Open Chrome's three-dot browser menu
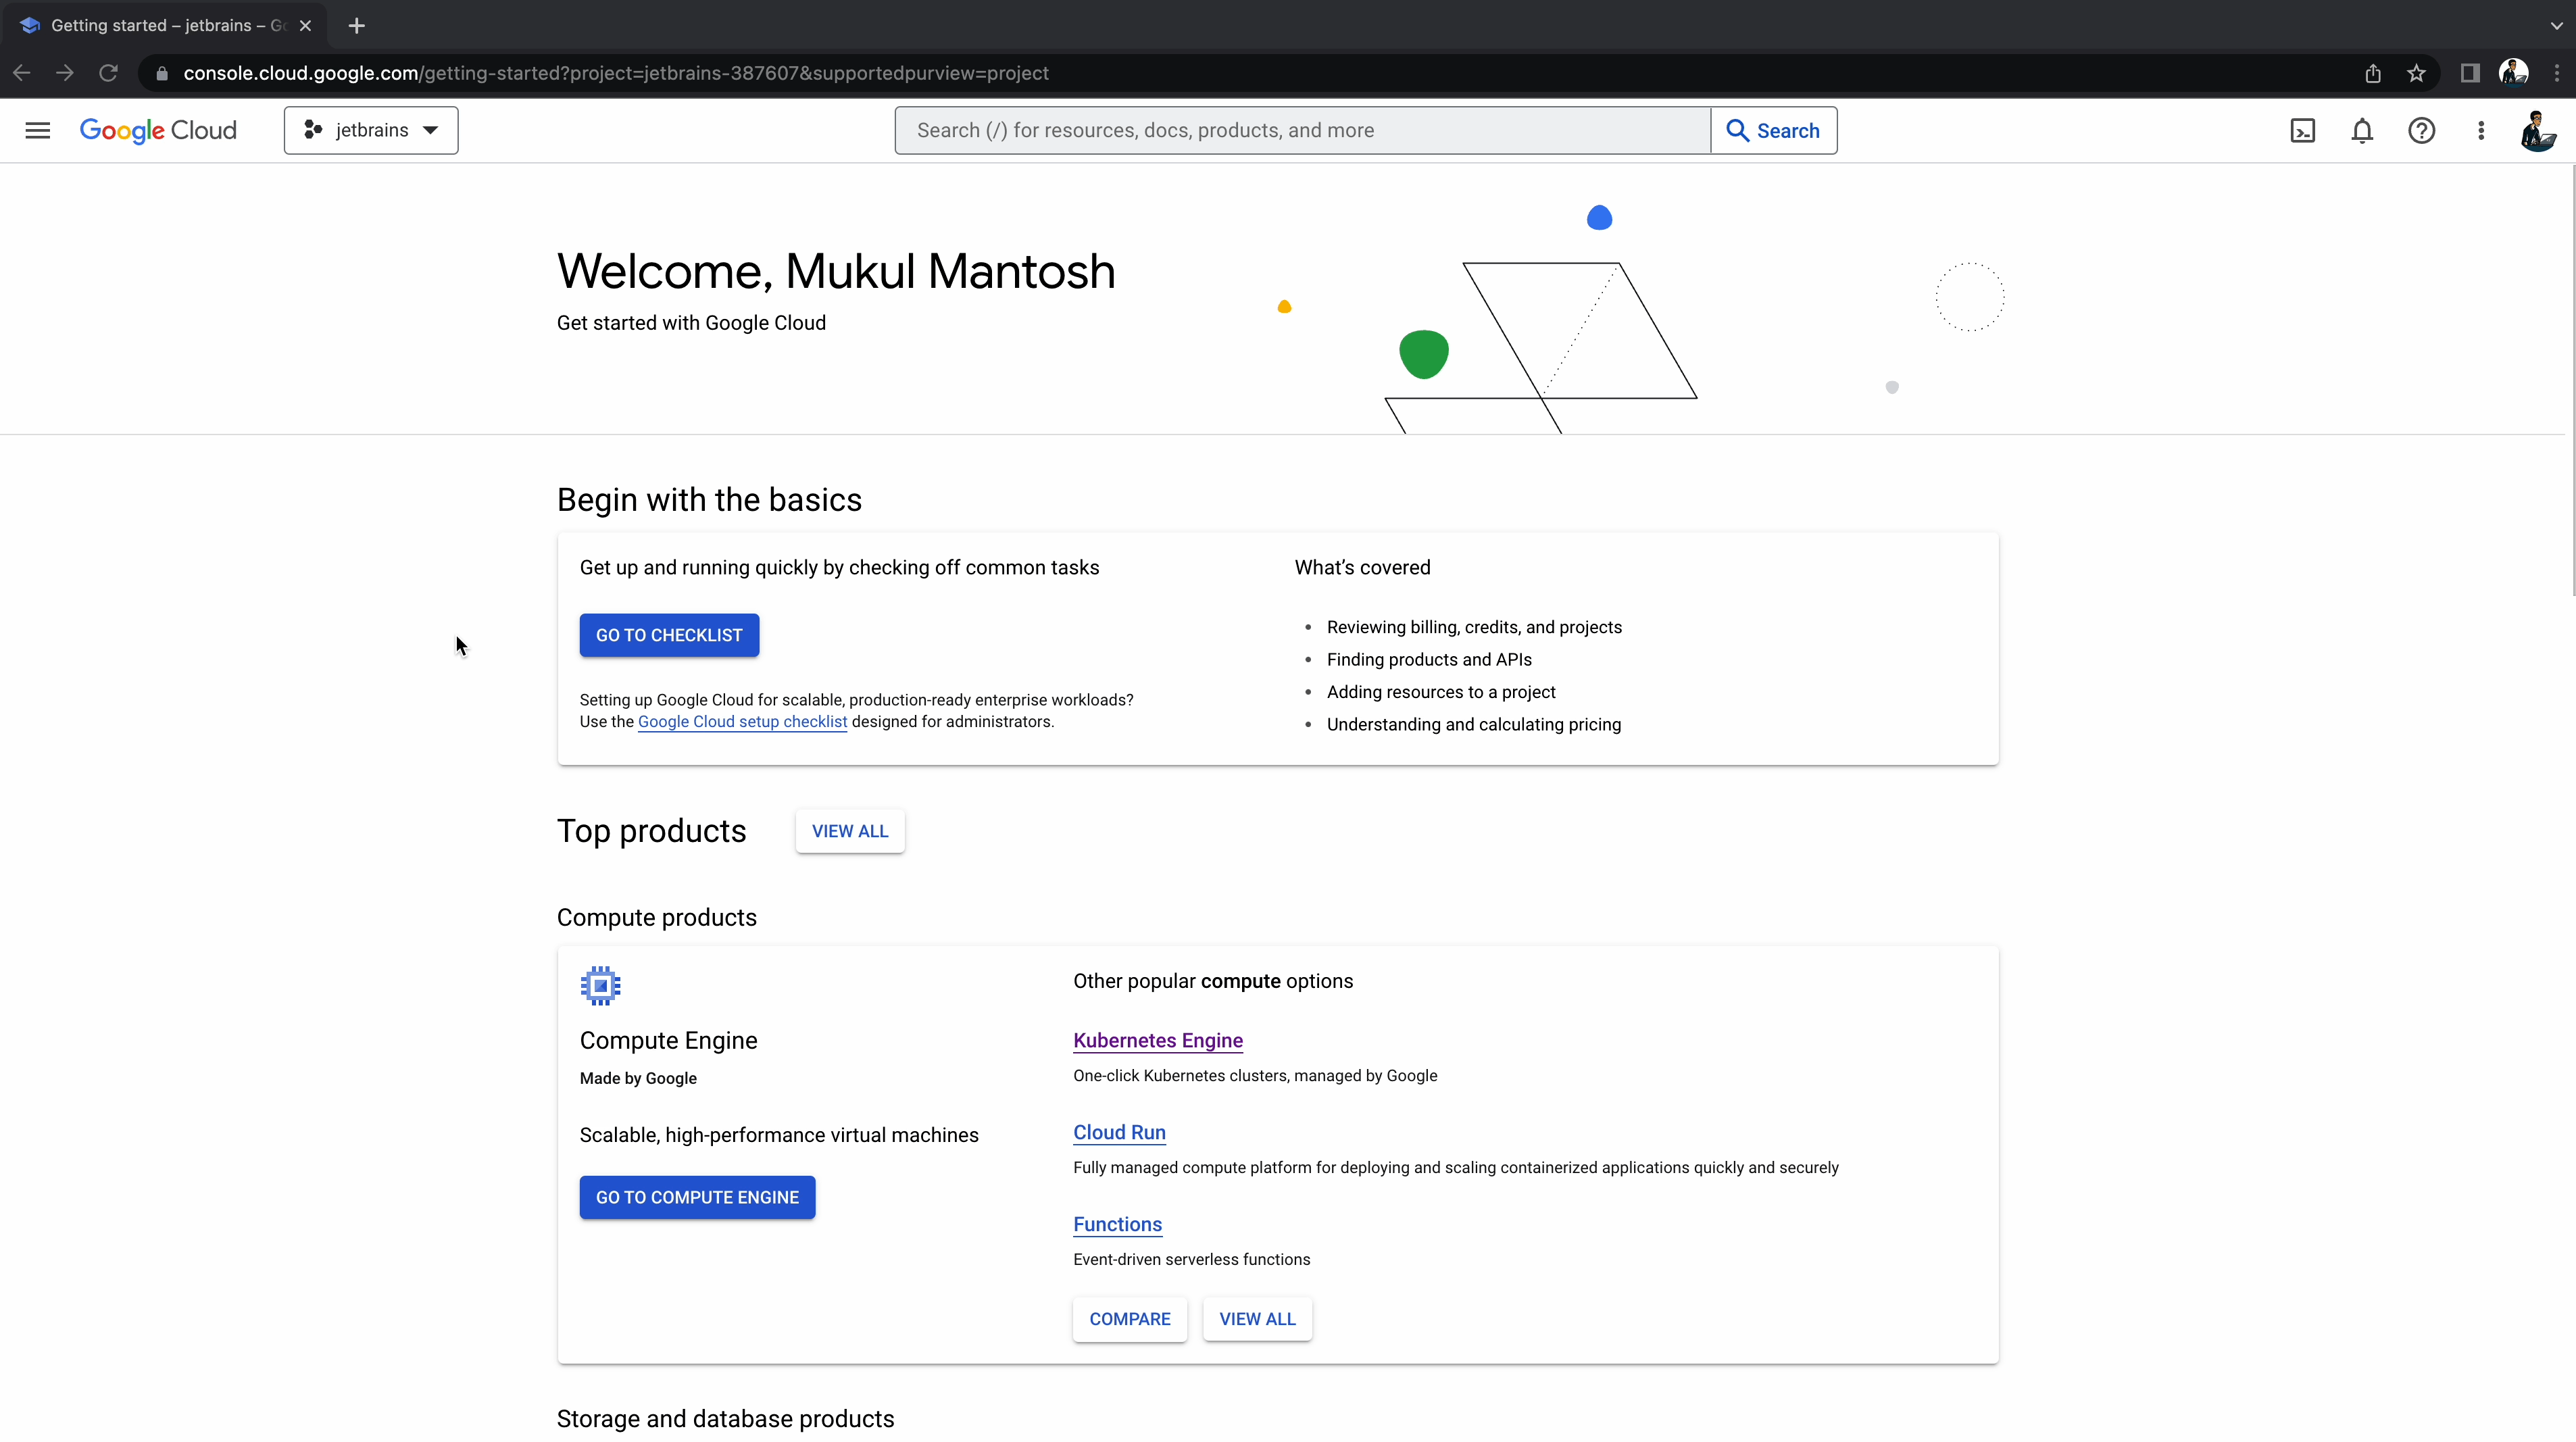This screenshot has height=1442, width=2576. [2557, 73]
